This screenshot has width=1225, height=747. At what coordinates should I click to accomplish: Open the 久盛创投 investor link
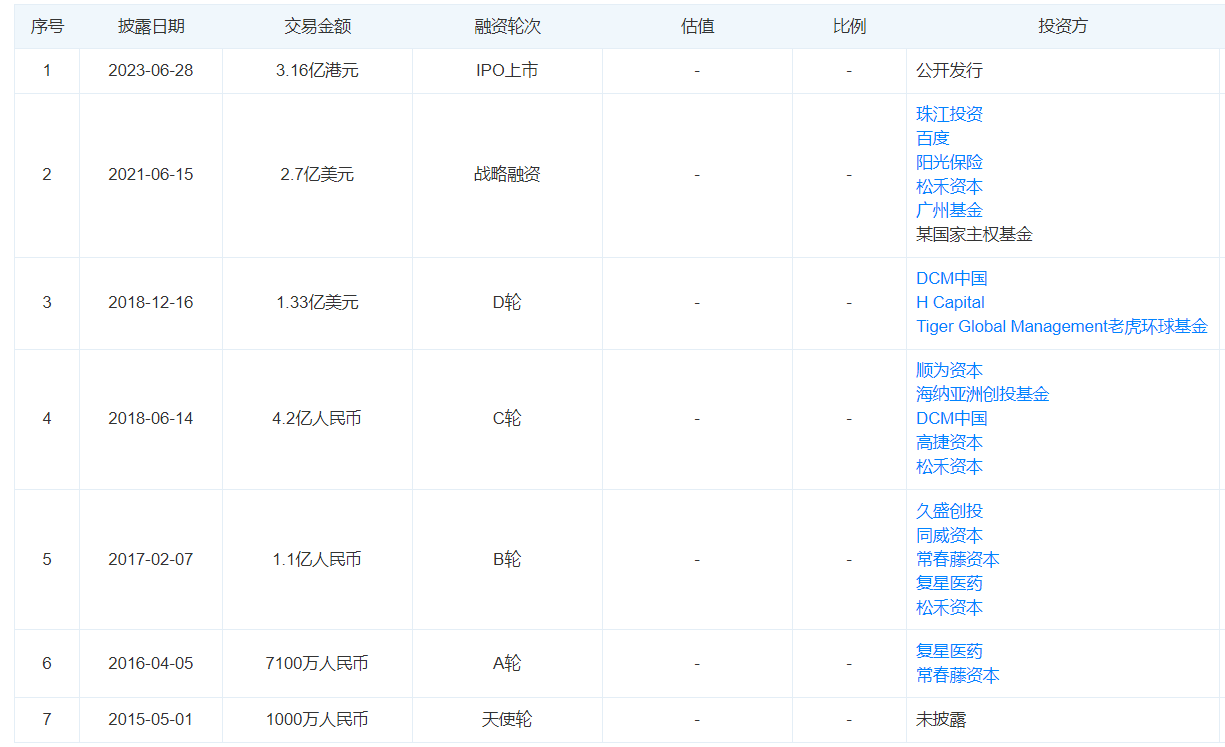[949, 511]
